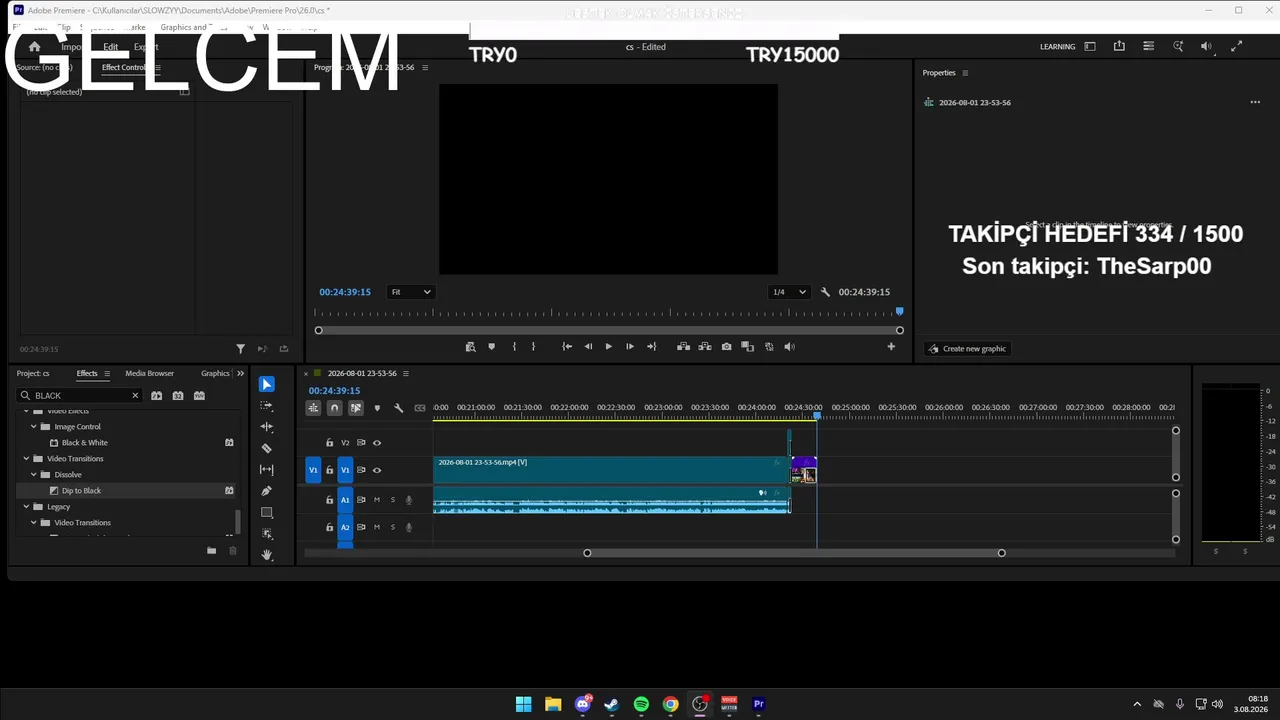Viewport: 1280px width, 720px height.
Task: Select the Slip tool
Action: tap(266, 469)
